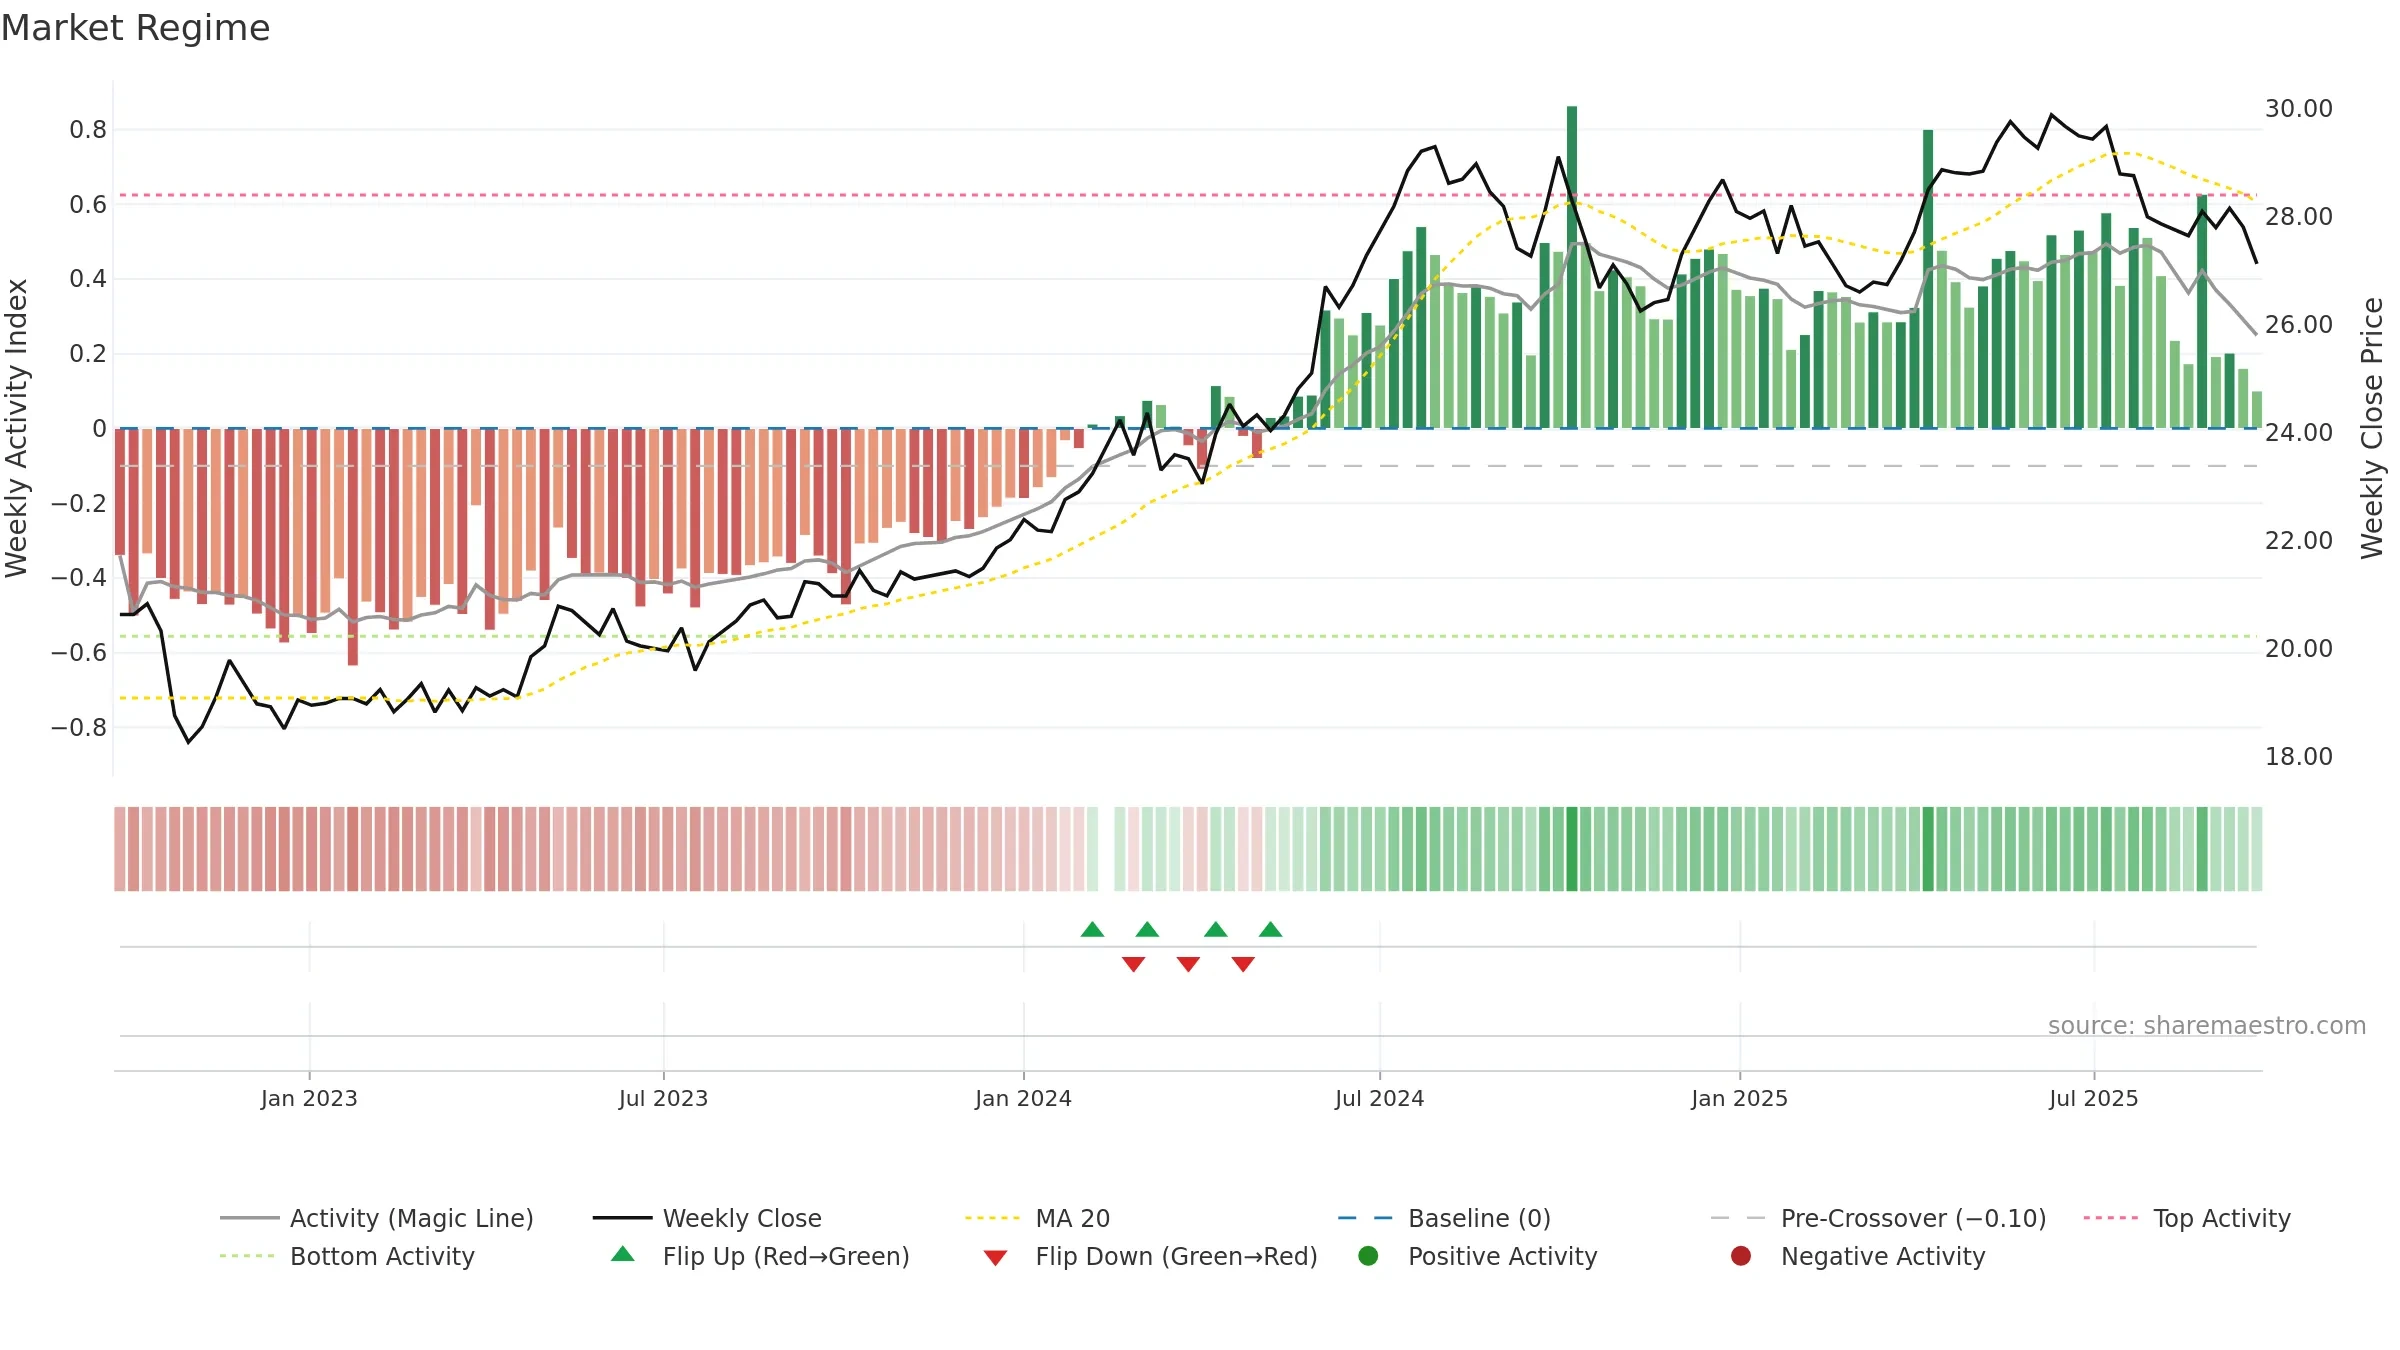
Task: Click the green Flip Up triangle legend icon
Action: (x=623, y=1254)
